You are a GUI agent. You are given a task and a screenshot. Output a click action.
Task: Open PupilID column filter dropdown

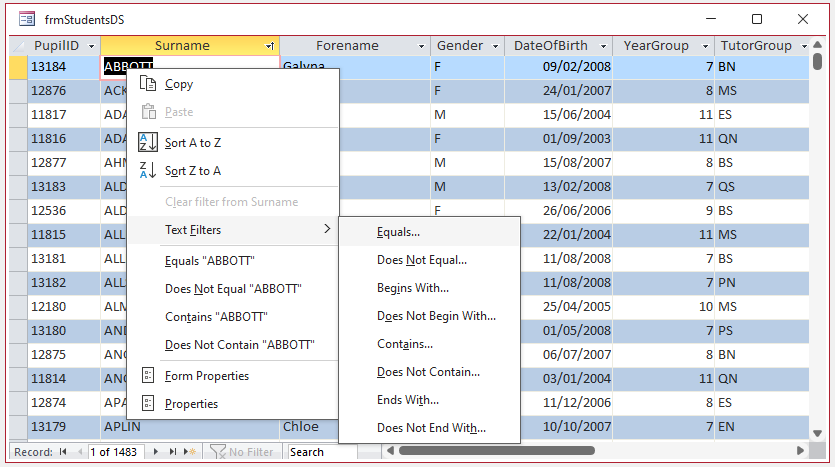(x=91, y=46)
